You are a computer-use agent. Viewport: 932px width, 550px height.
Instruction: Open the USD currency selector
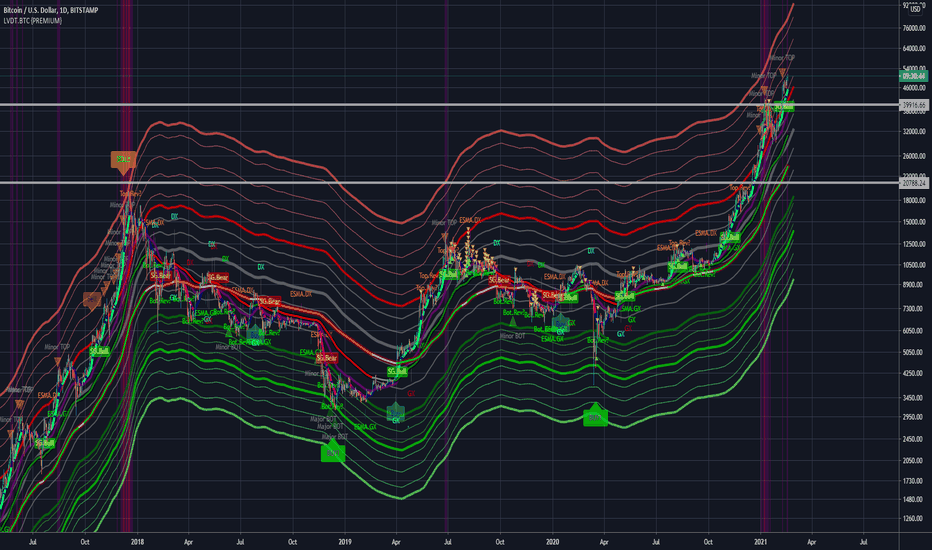[915, 9]
